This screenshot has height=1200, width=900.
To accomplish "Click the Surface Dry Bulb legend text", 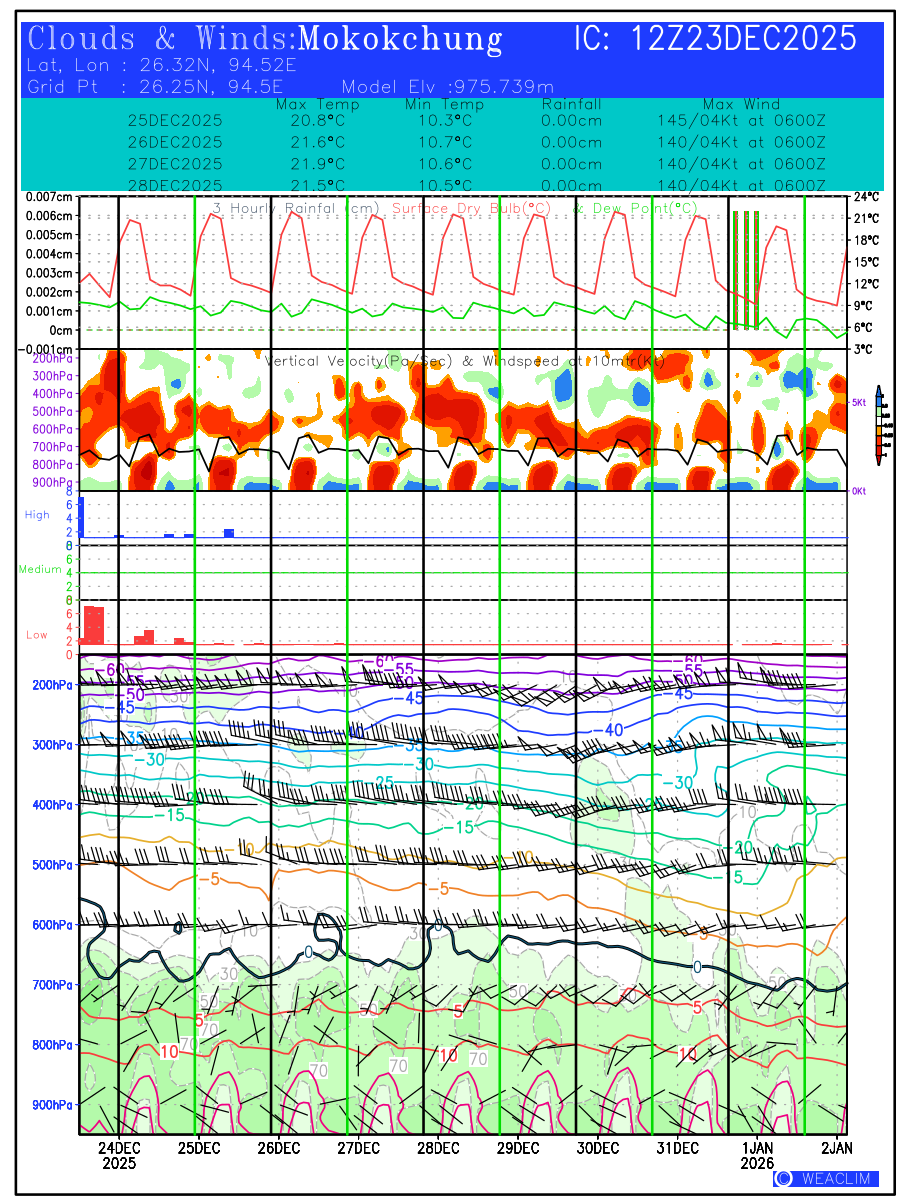I will pyautogui.click(x=475, y=208).
